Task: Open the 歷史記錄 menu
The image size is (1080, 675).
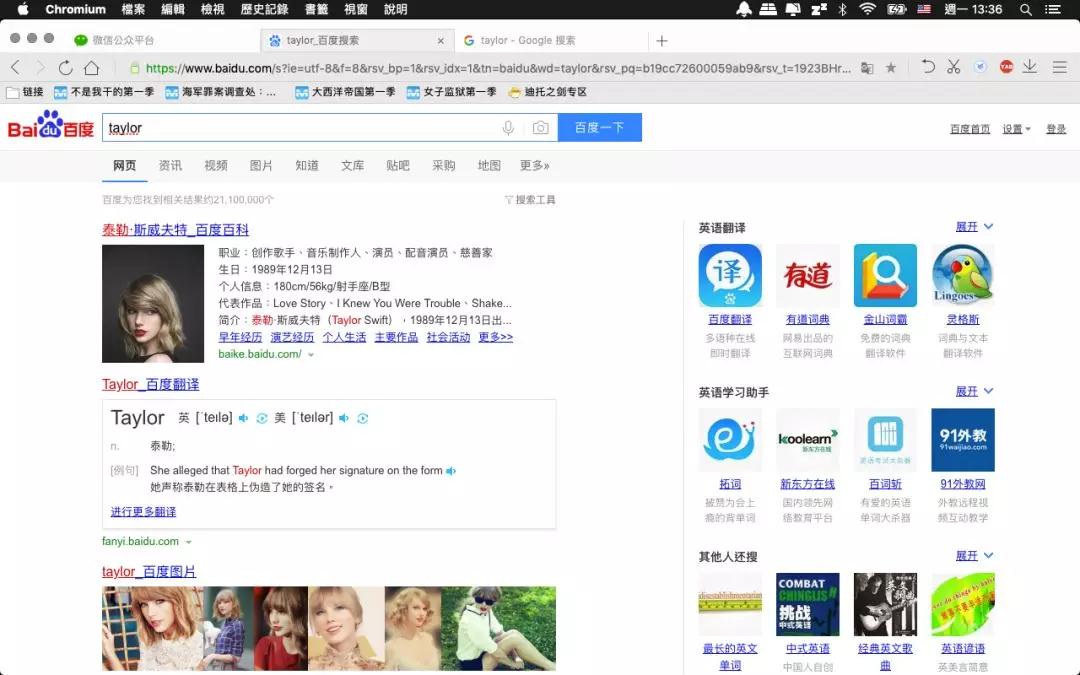Action: click(264, 10)
